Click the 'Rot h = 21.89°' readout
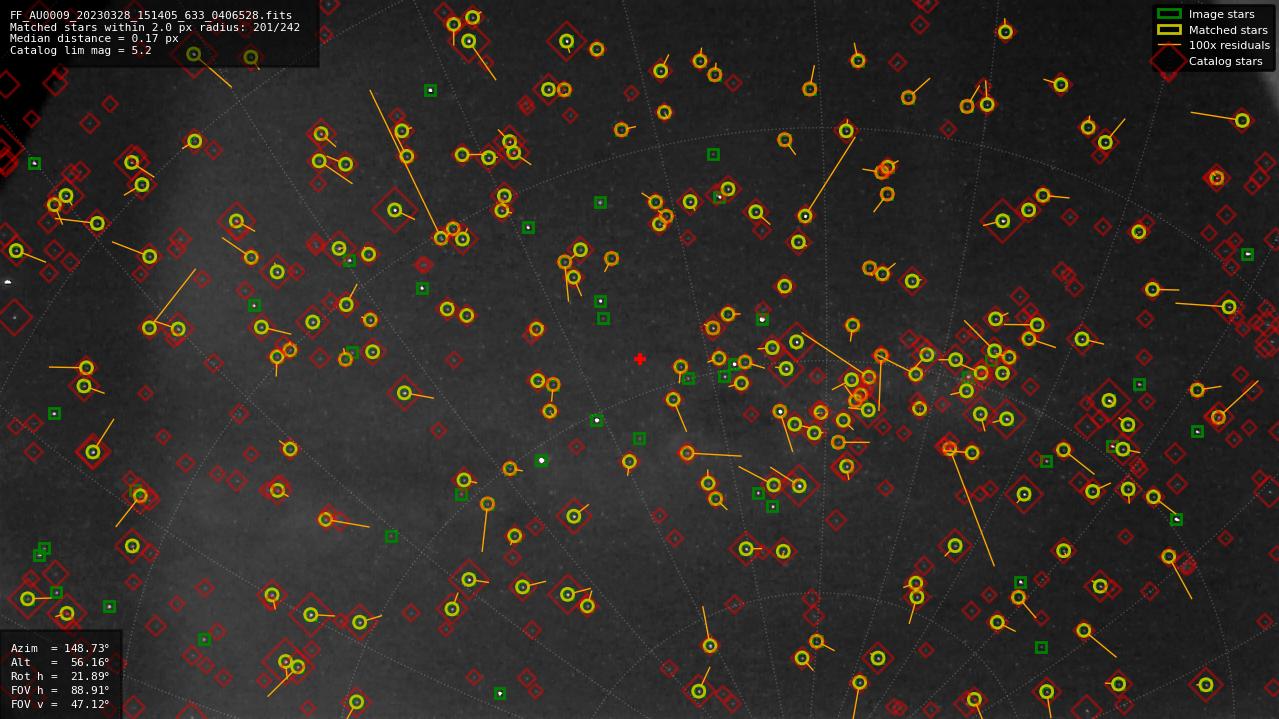Screen dimensions: 1279x719 [x=60, y=676]
